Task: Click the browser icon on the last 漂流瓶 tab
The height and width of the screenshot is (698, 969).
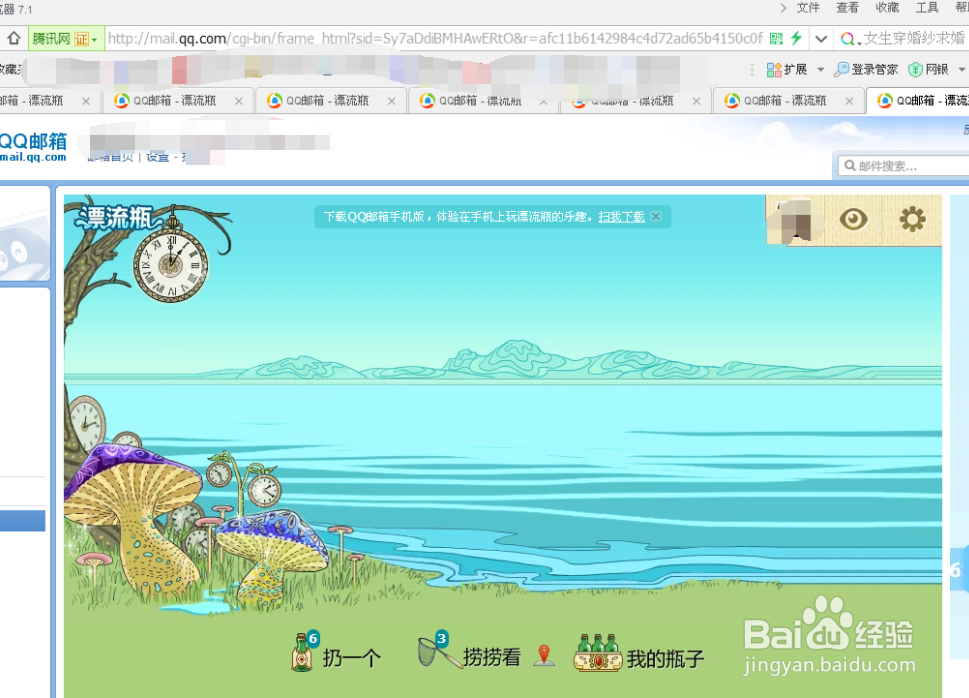Action: [885, 101]
